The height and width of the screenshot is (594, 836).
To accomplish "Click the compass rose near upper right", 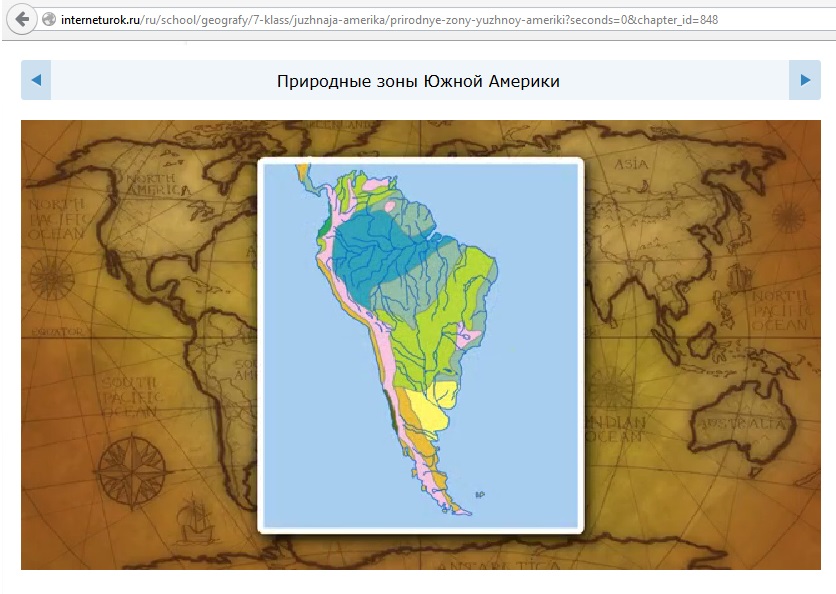I will [x=789, y=217].
